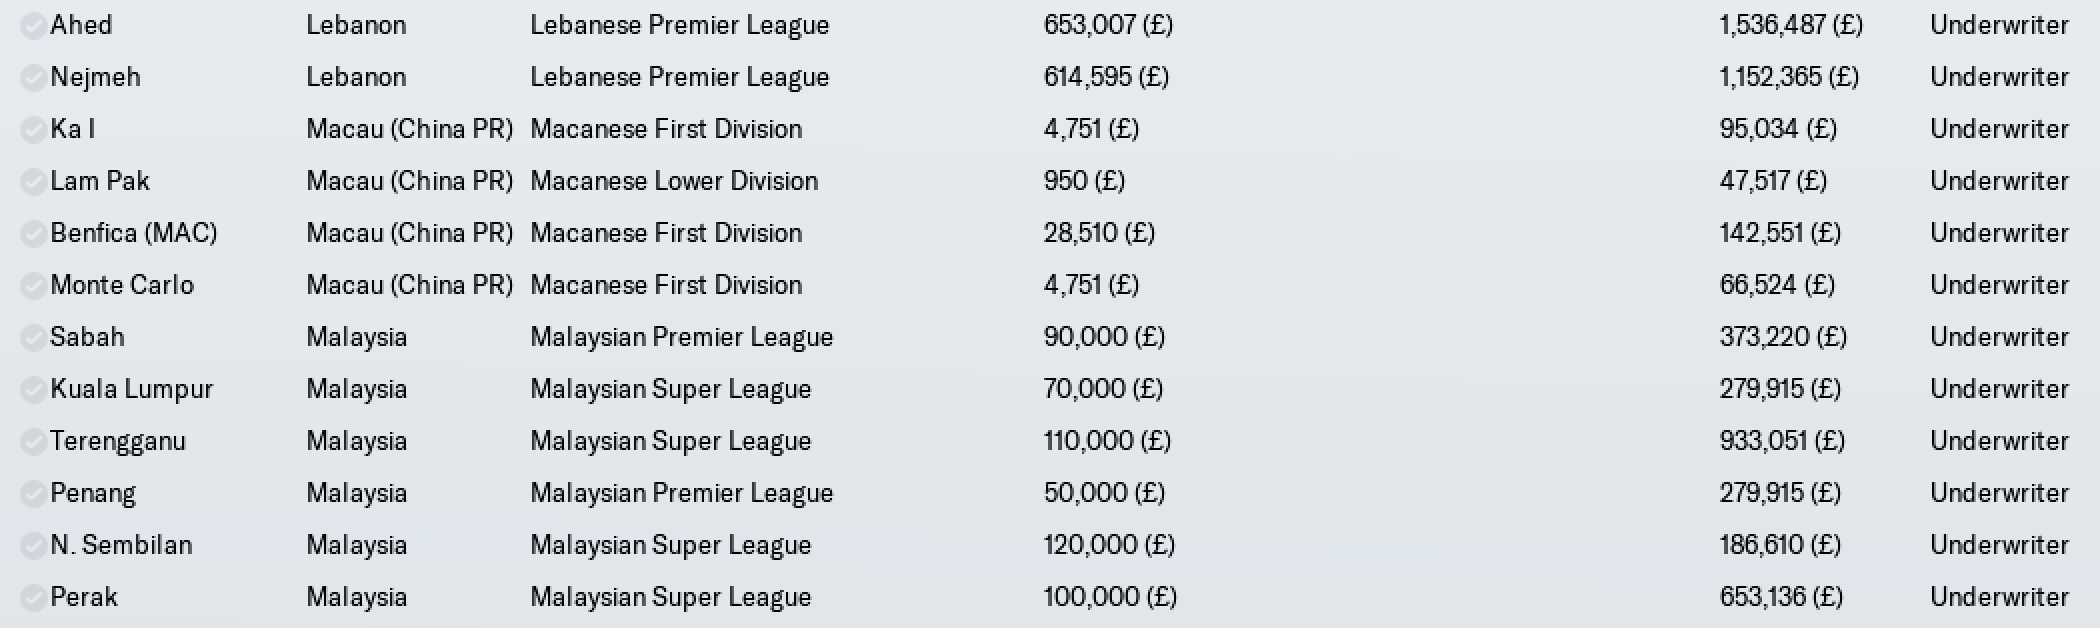The height and width of the screenshot is (628, 2100).
Task: Click the check icon beside Kuala Lumpur
Action: point(33,389)
